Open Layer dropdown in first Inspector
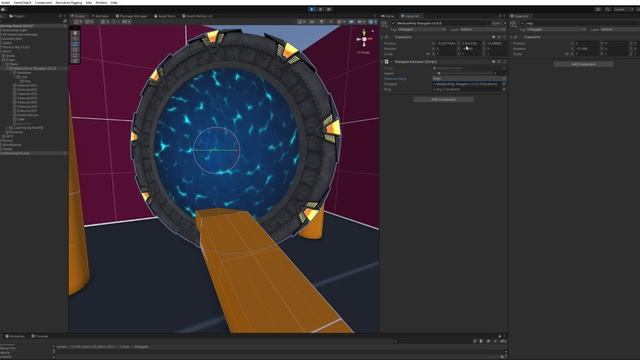The image size is (640, 360). pyautogui.click(x=483, y=29)
